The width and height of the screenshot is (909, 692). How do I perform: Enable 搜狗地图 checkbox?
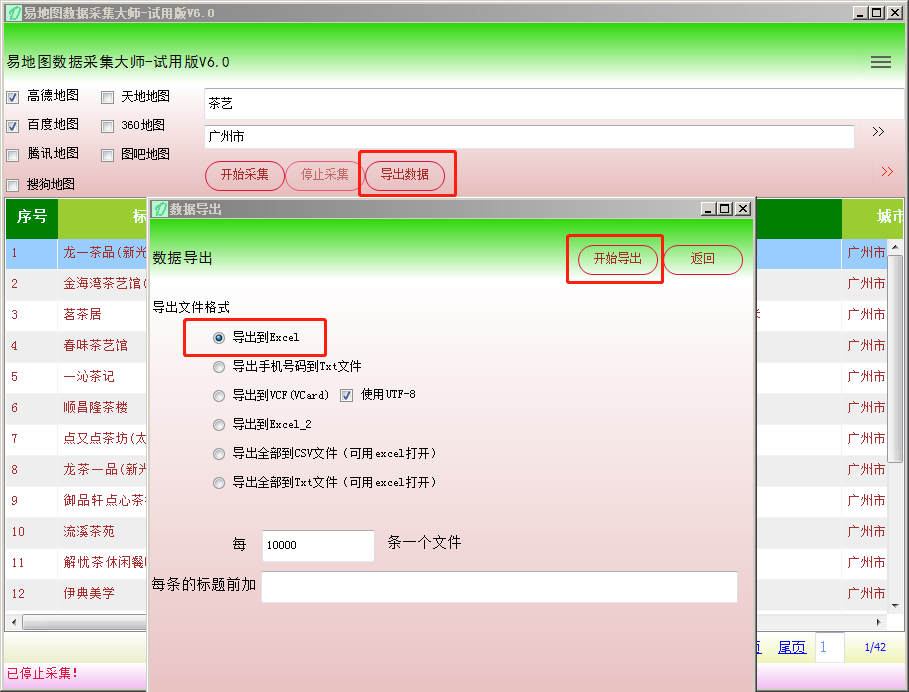click(13, 186)
